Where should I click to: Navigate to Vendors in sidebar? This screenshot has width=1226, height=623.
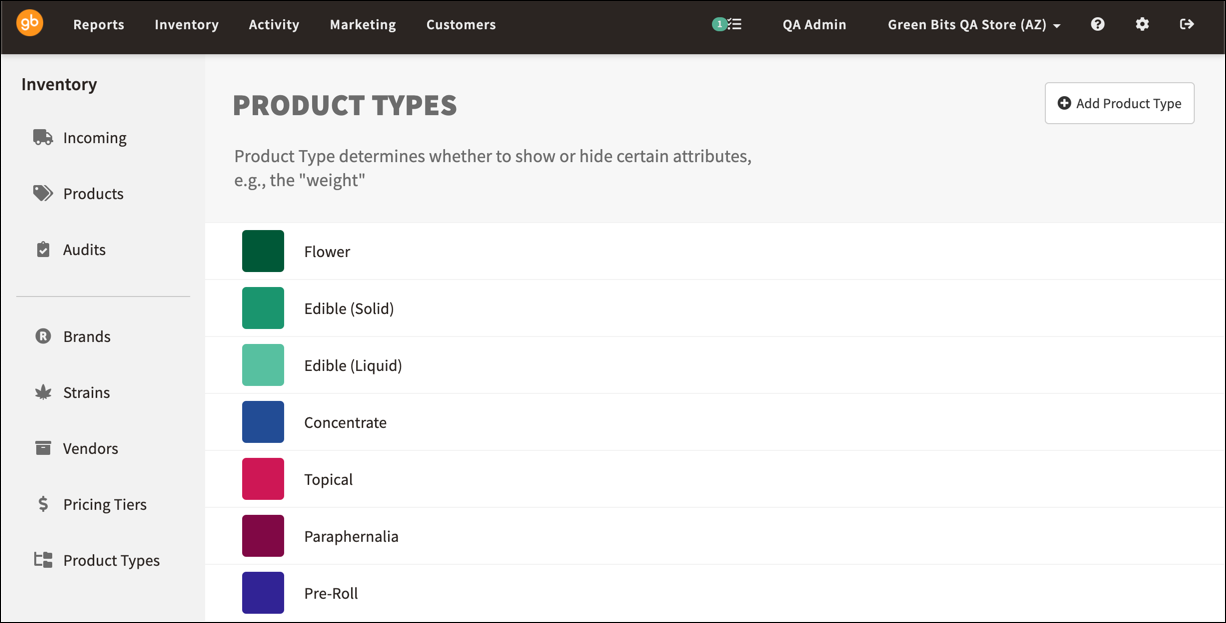pos(91,449)
